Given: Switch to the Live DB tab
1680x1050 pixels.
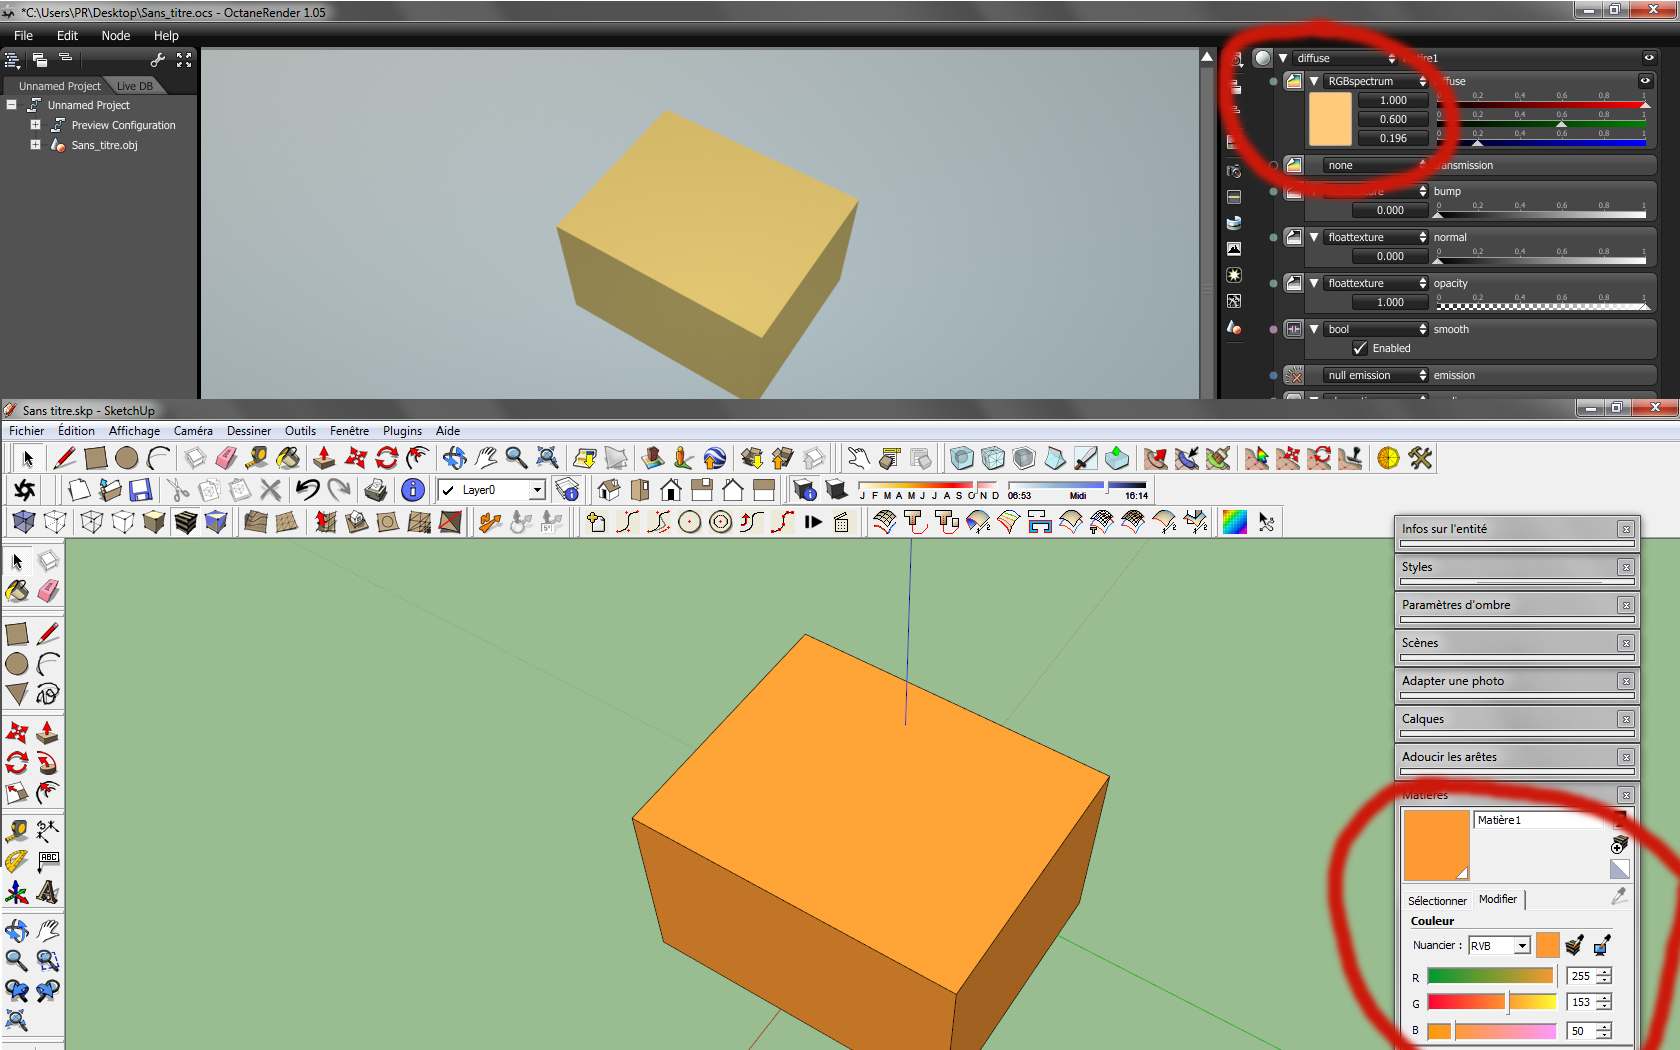Looking at the screenshot, I should 135,86.
